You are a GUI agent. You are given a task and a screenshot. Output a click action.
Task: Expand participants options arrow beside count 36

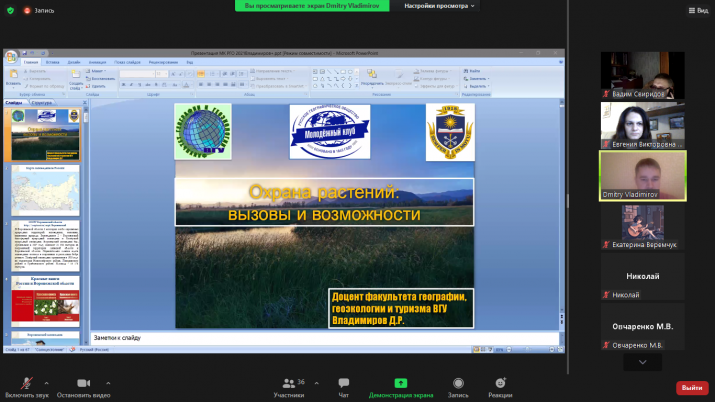316,383
